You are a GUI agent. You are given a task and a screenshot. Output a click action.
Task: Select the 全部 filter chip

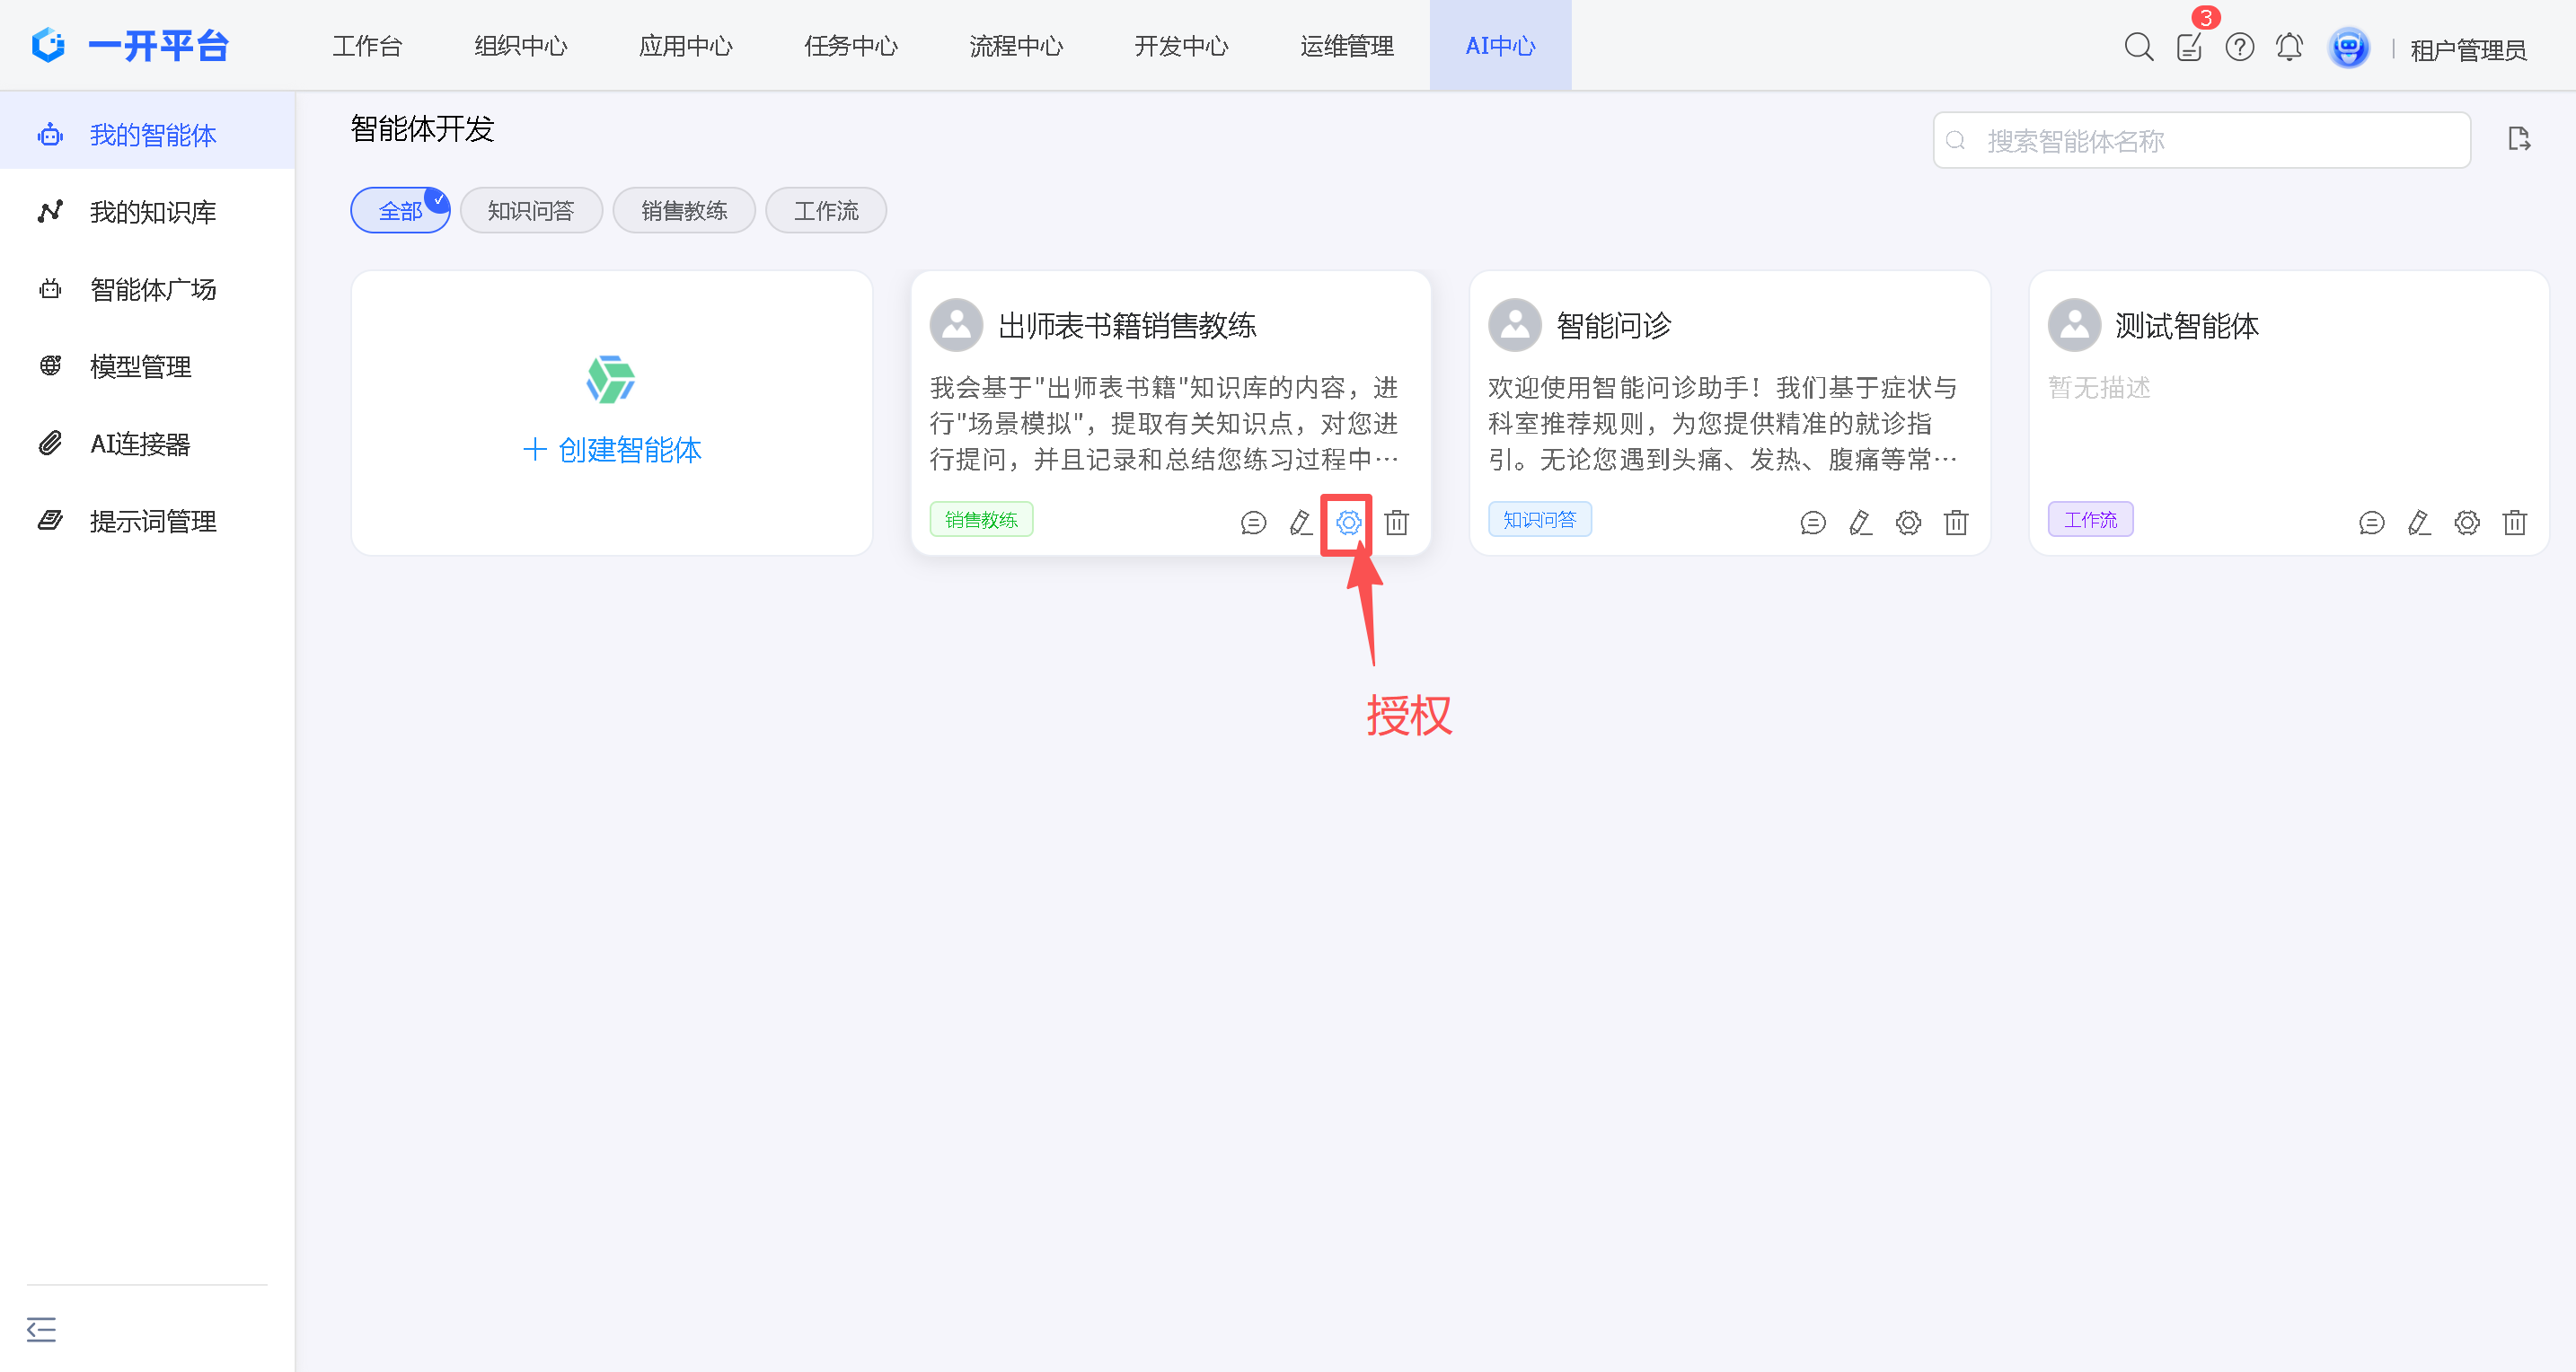point(400,211)
